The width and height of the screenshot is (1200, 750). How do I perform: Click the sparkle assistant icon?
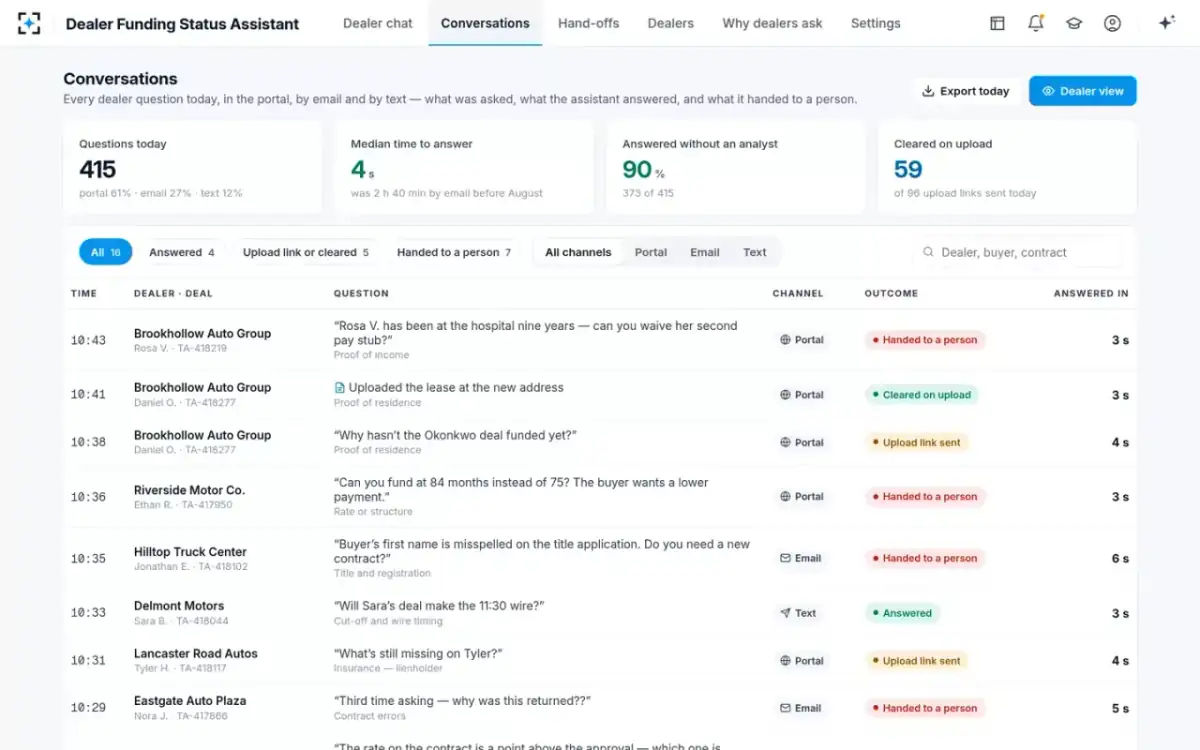(1166, 23)
